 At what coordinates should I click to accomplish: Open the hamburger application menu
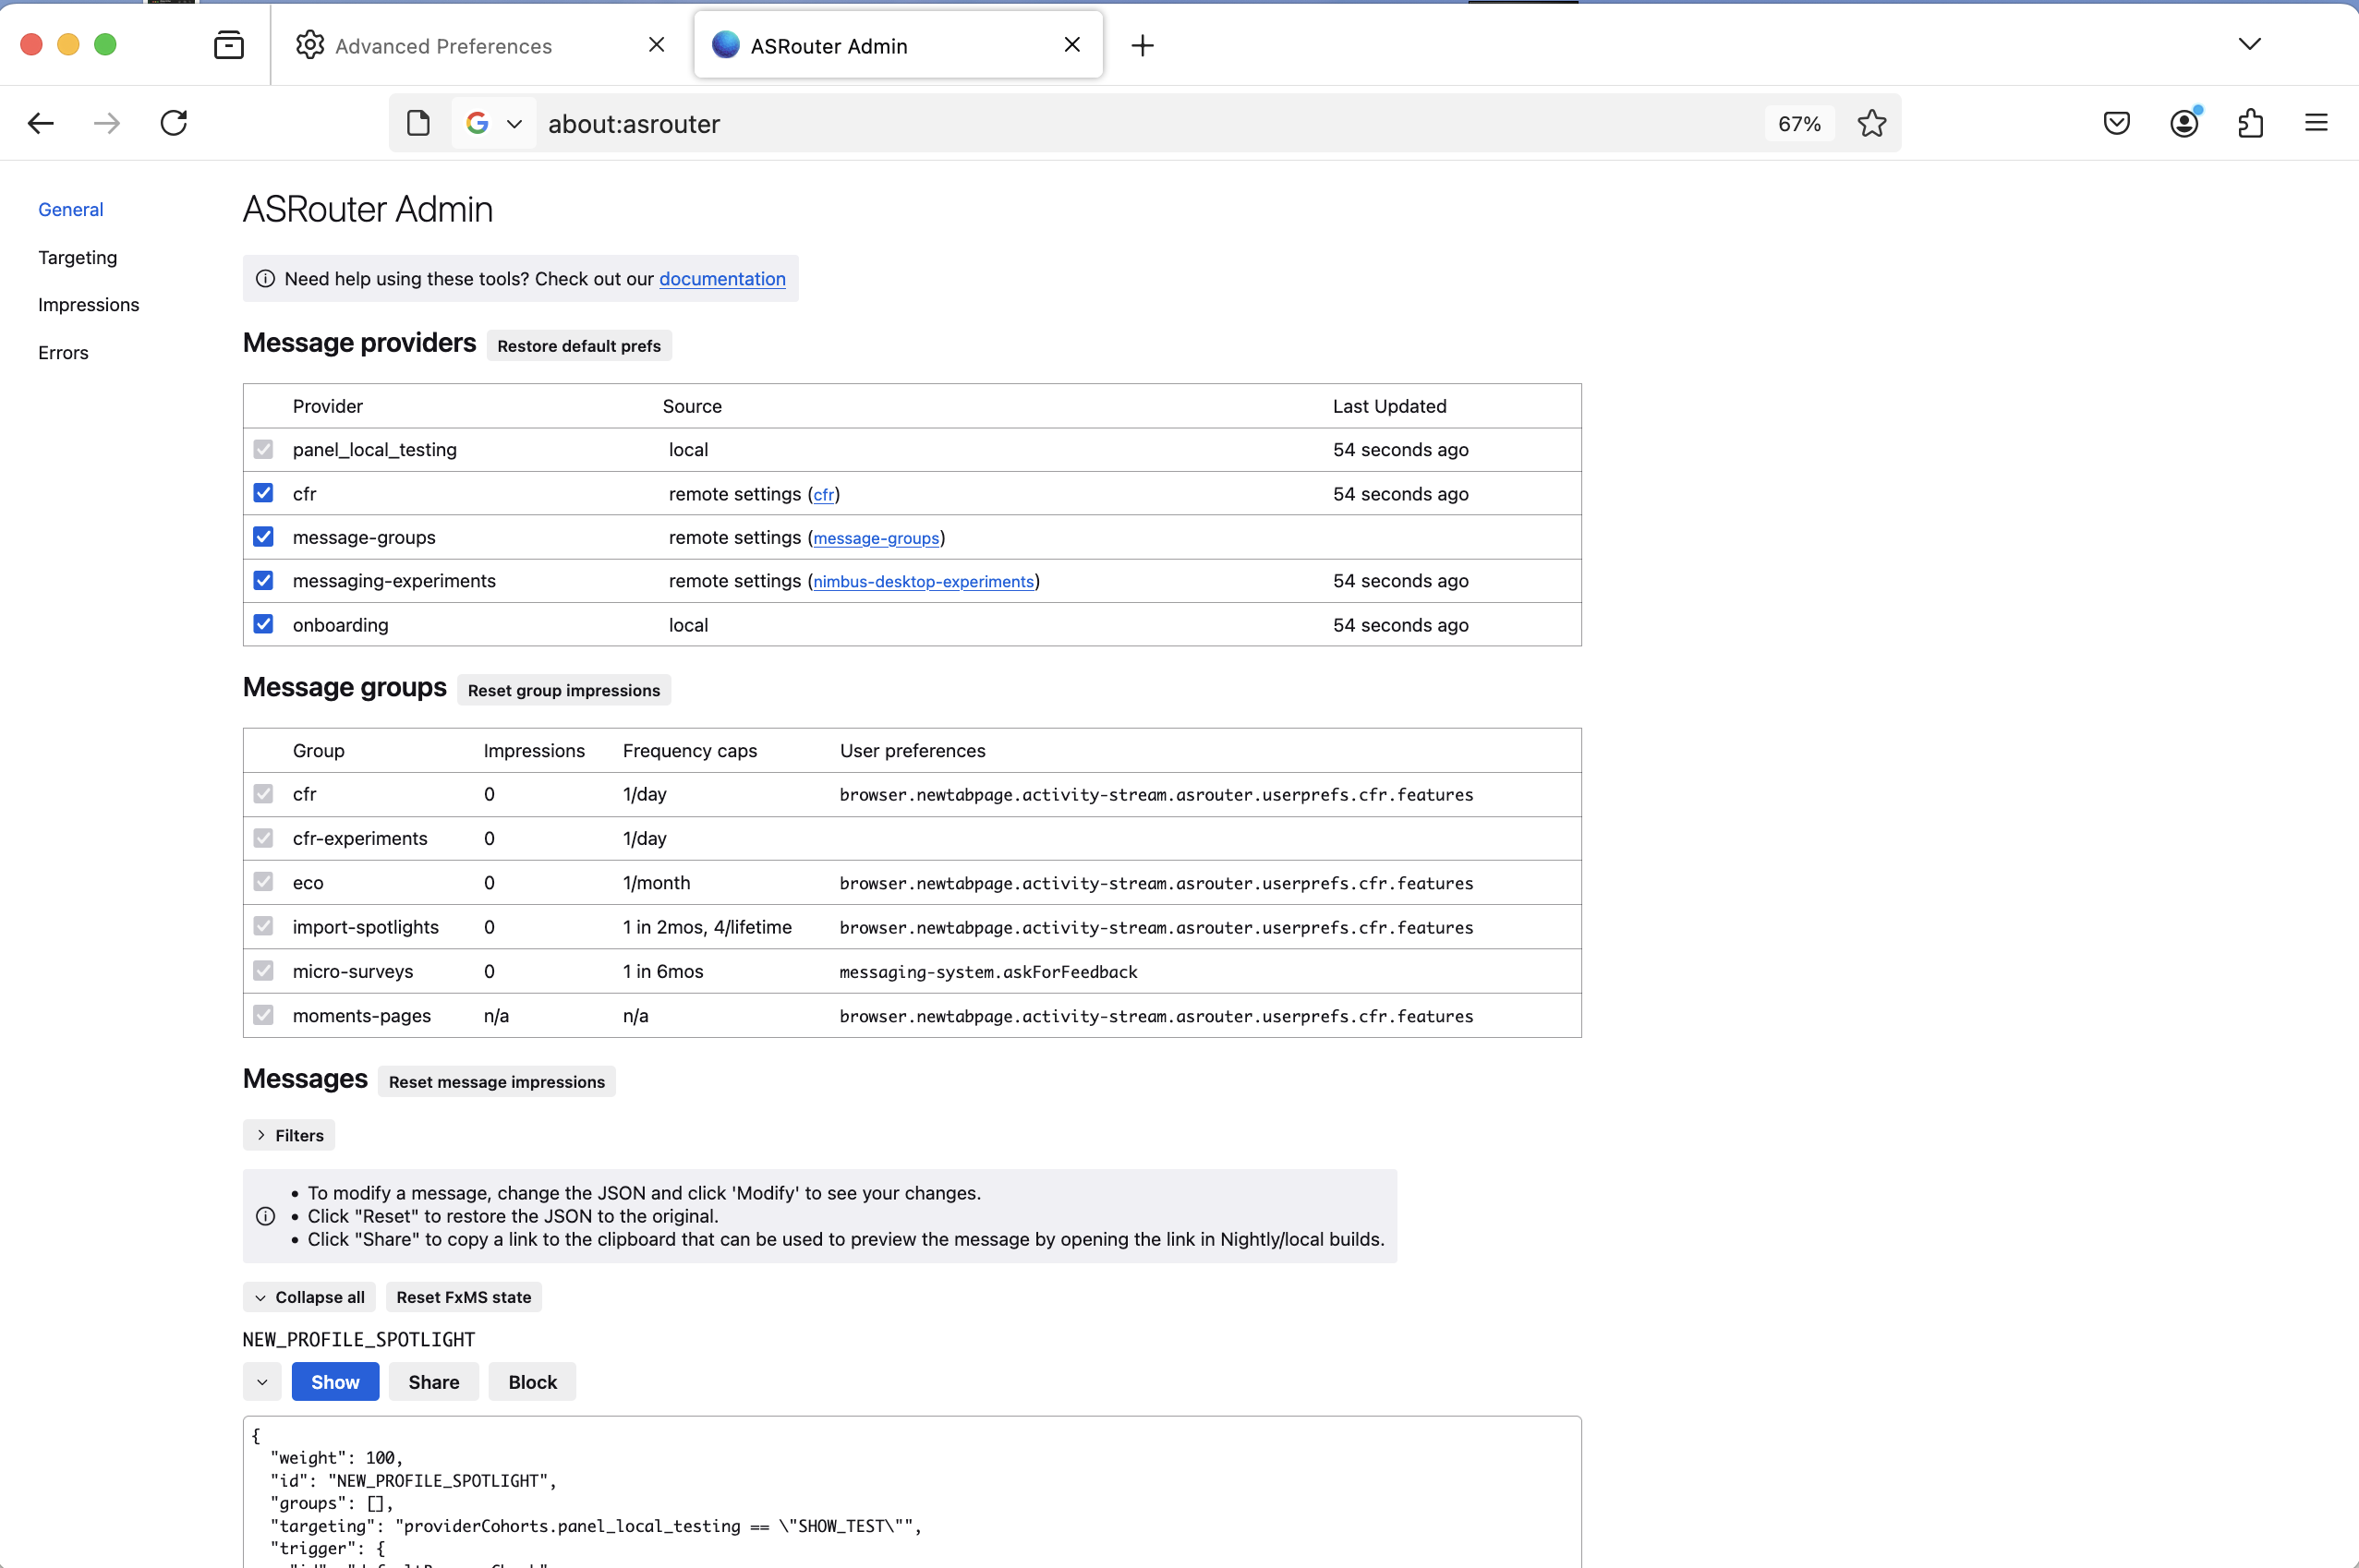(2318, 122)
